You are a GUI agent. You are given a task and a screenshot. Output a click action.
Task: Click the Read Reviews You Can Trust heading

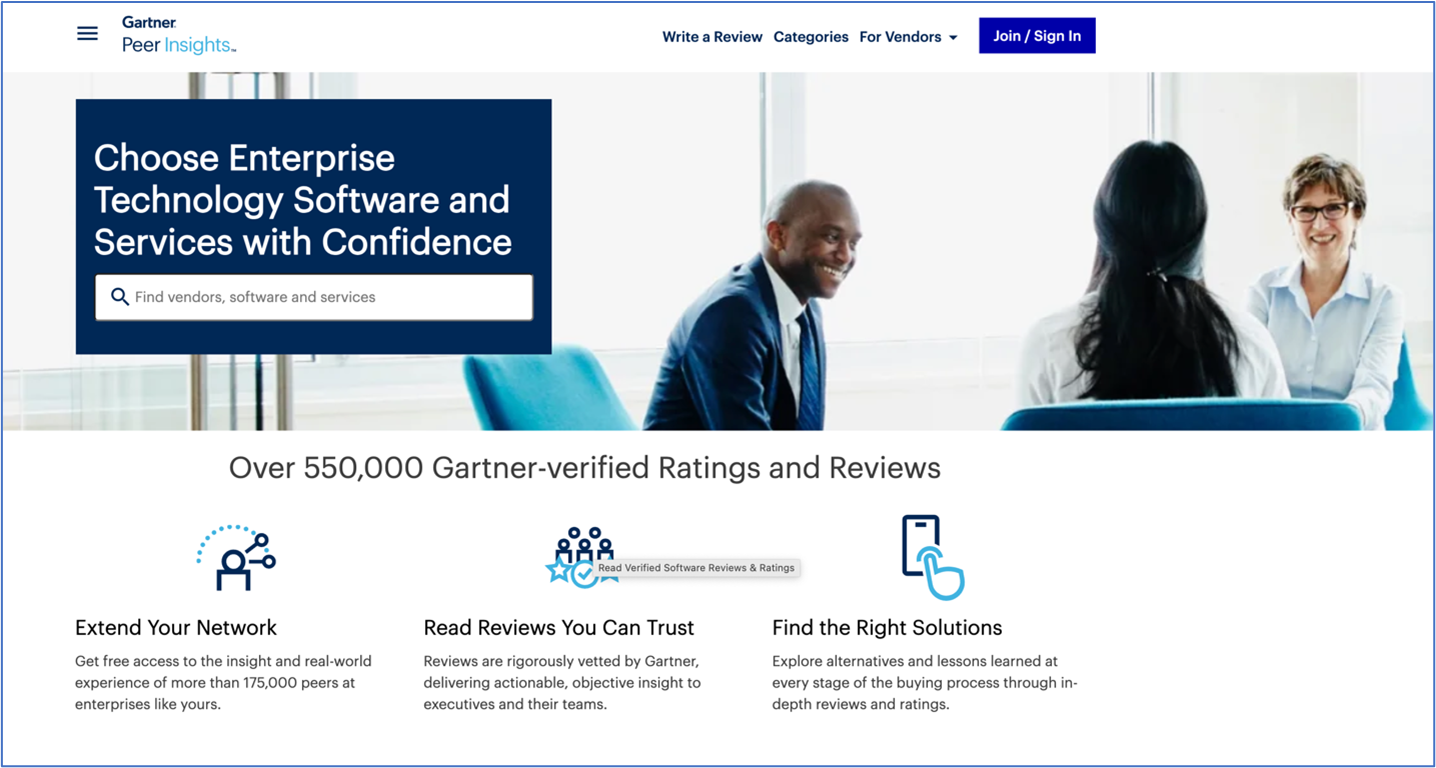(x=559, y=627)
